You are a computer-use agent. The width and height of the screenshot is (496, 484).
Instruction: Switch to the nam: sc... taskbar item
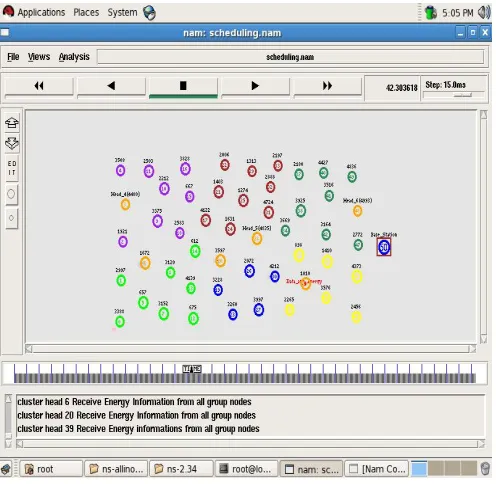311,469
